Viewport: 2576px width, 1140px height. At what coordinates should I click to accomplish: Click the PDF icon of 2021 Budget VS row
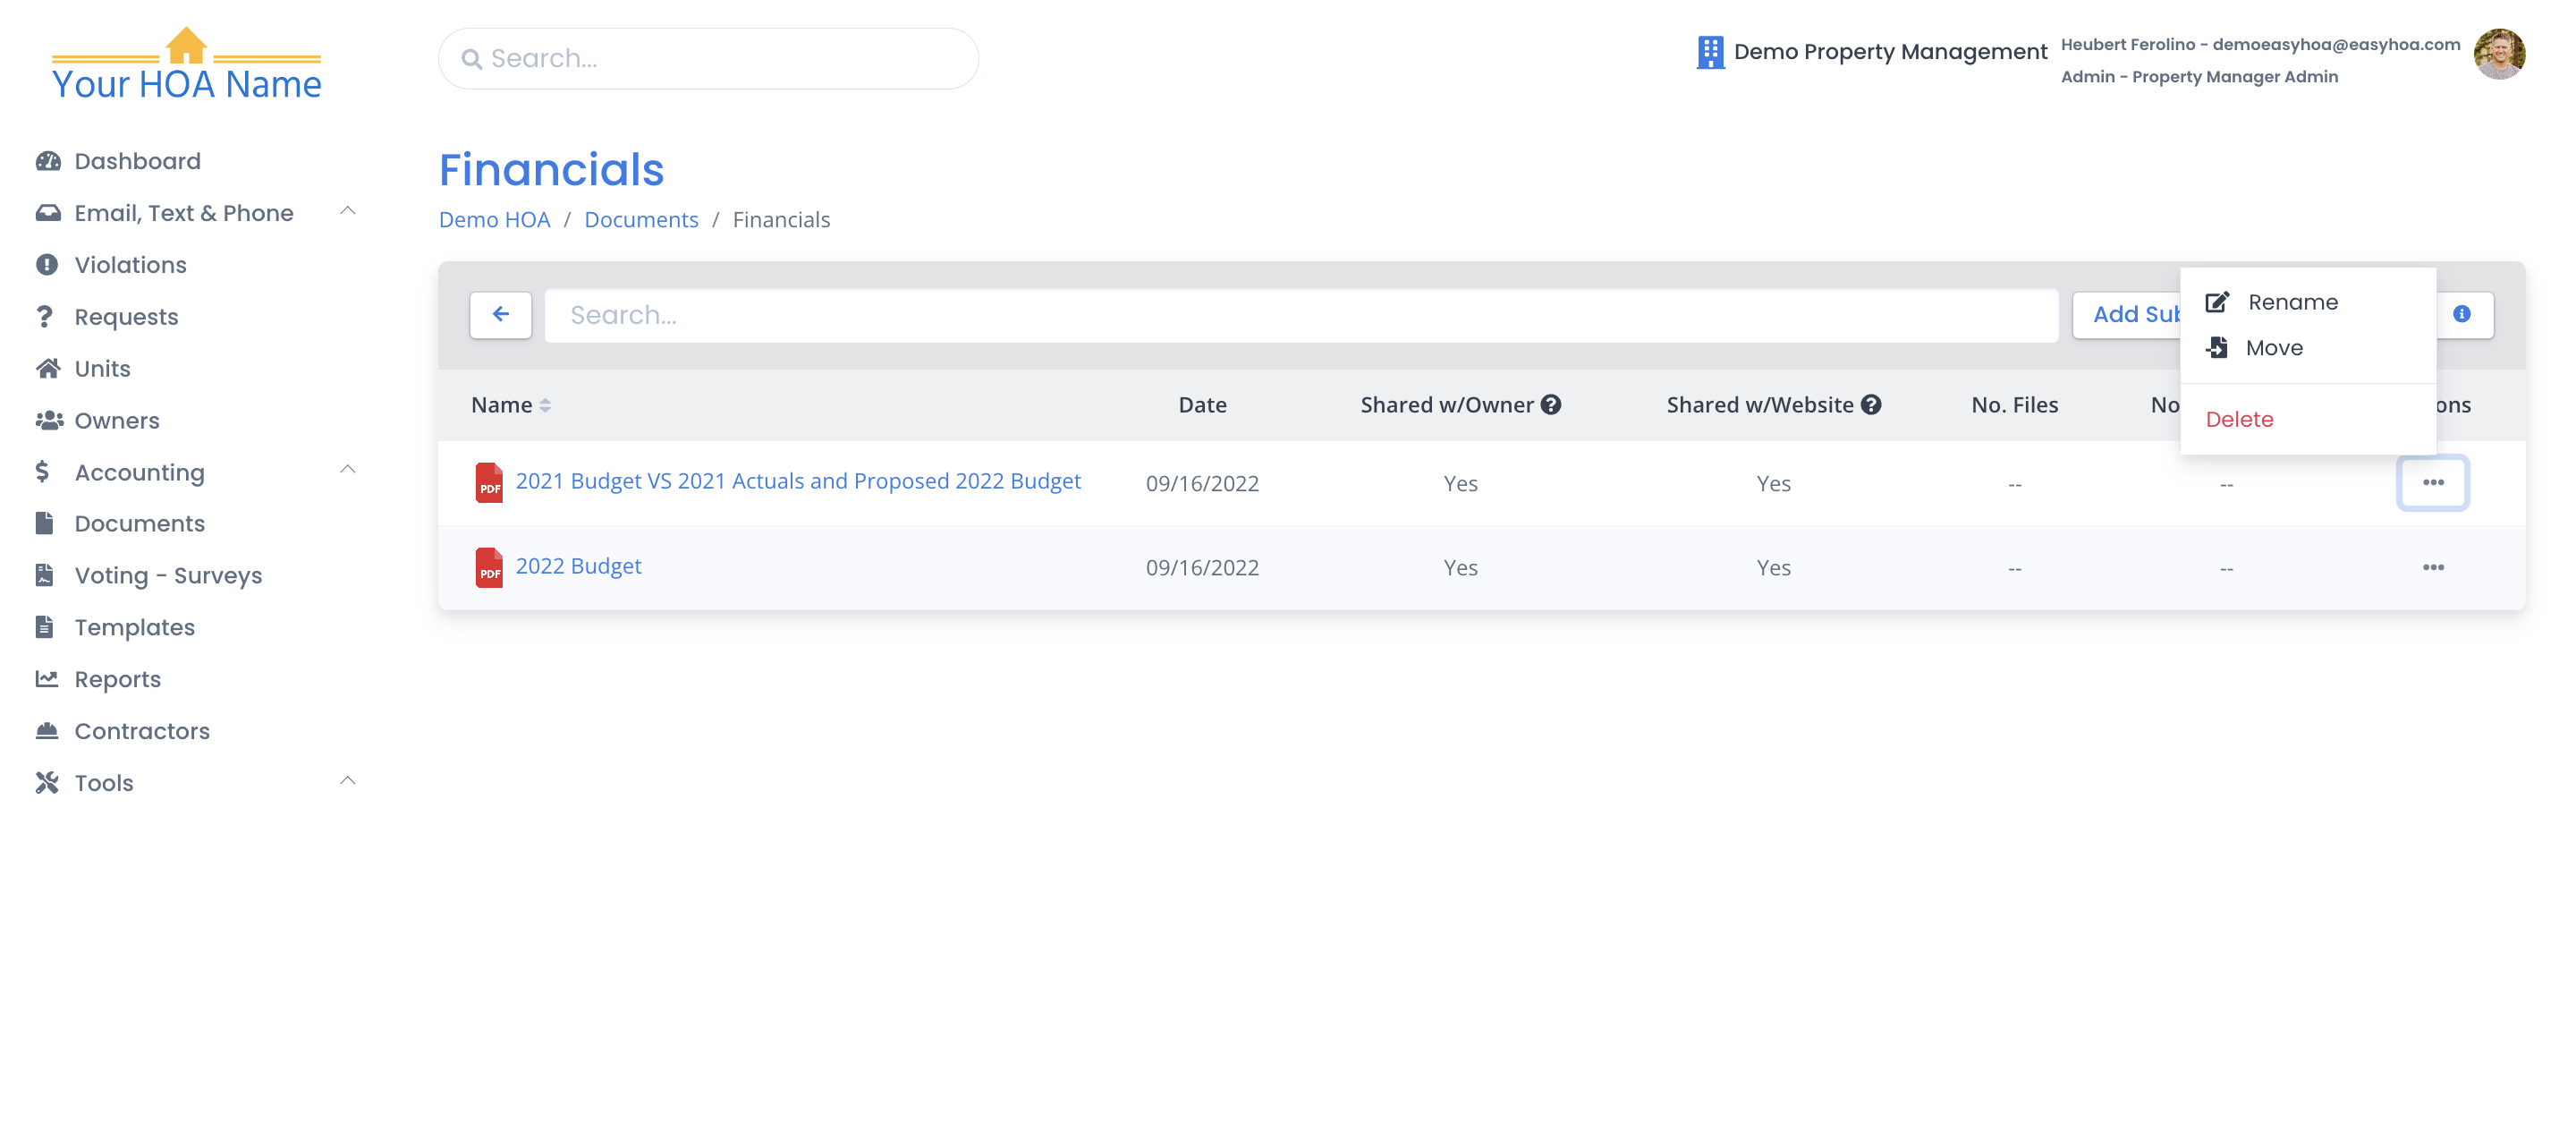489,483
